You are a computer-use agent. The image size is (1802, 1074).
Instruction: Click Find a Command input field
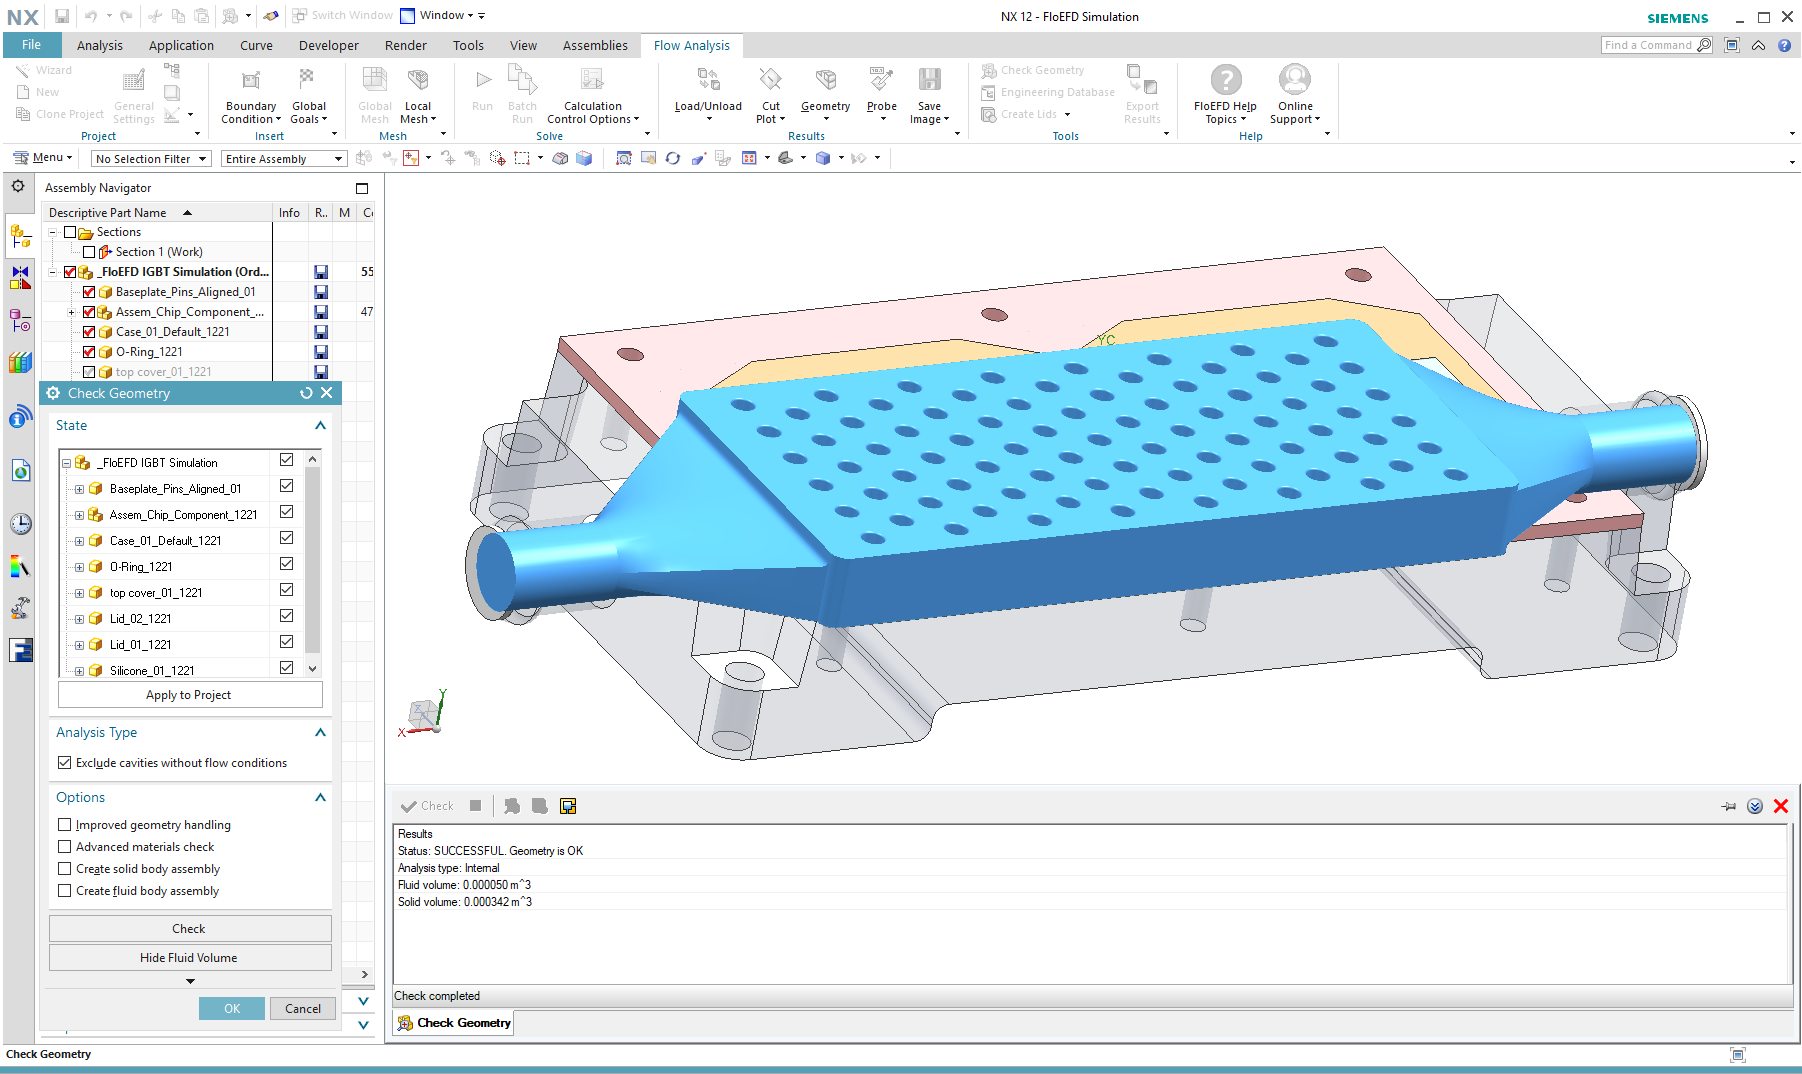(1649, 45)
